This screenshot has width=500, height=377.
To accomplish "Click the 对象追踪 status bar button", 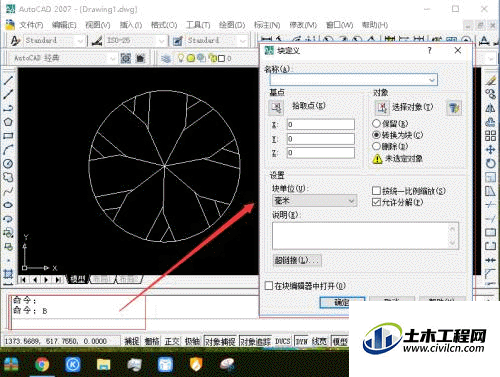I will (256, 341).
